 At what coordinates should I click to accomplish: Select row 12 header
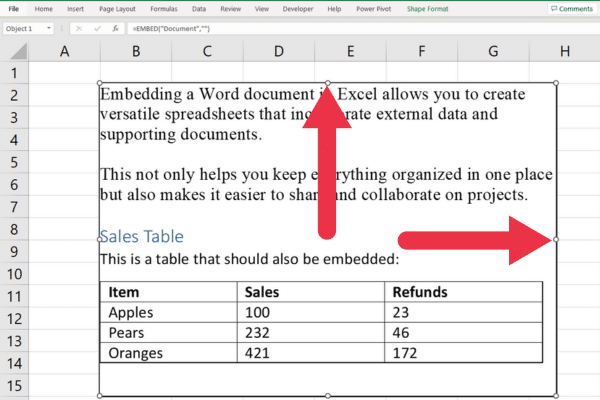pos(14,318)
